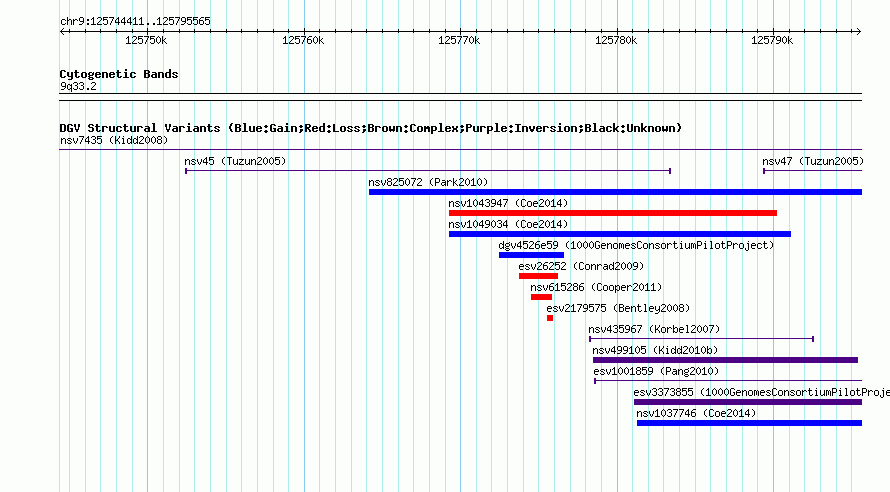Viewport: 890px width, 492px height.
Task: Select the red nsv1043947 loss bar
Action: tap(613, 213)
